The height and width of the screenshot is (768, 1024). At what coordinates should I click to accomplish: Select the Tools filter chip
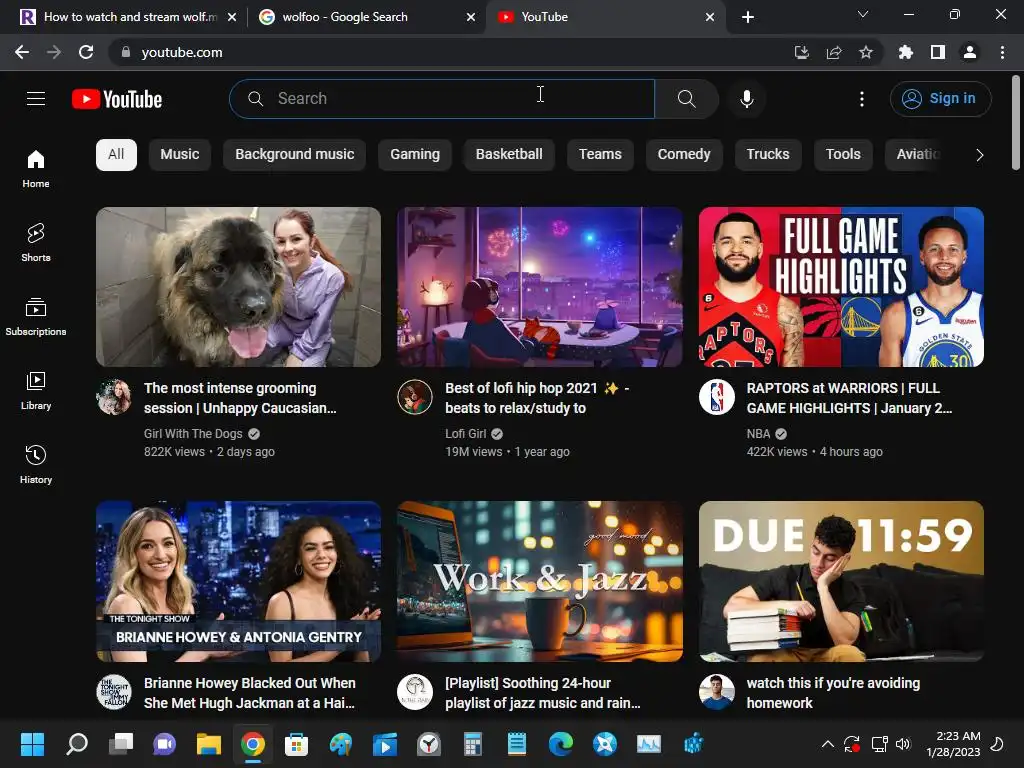coord(843,155)
